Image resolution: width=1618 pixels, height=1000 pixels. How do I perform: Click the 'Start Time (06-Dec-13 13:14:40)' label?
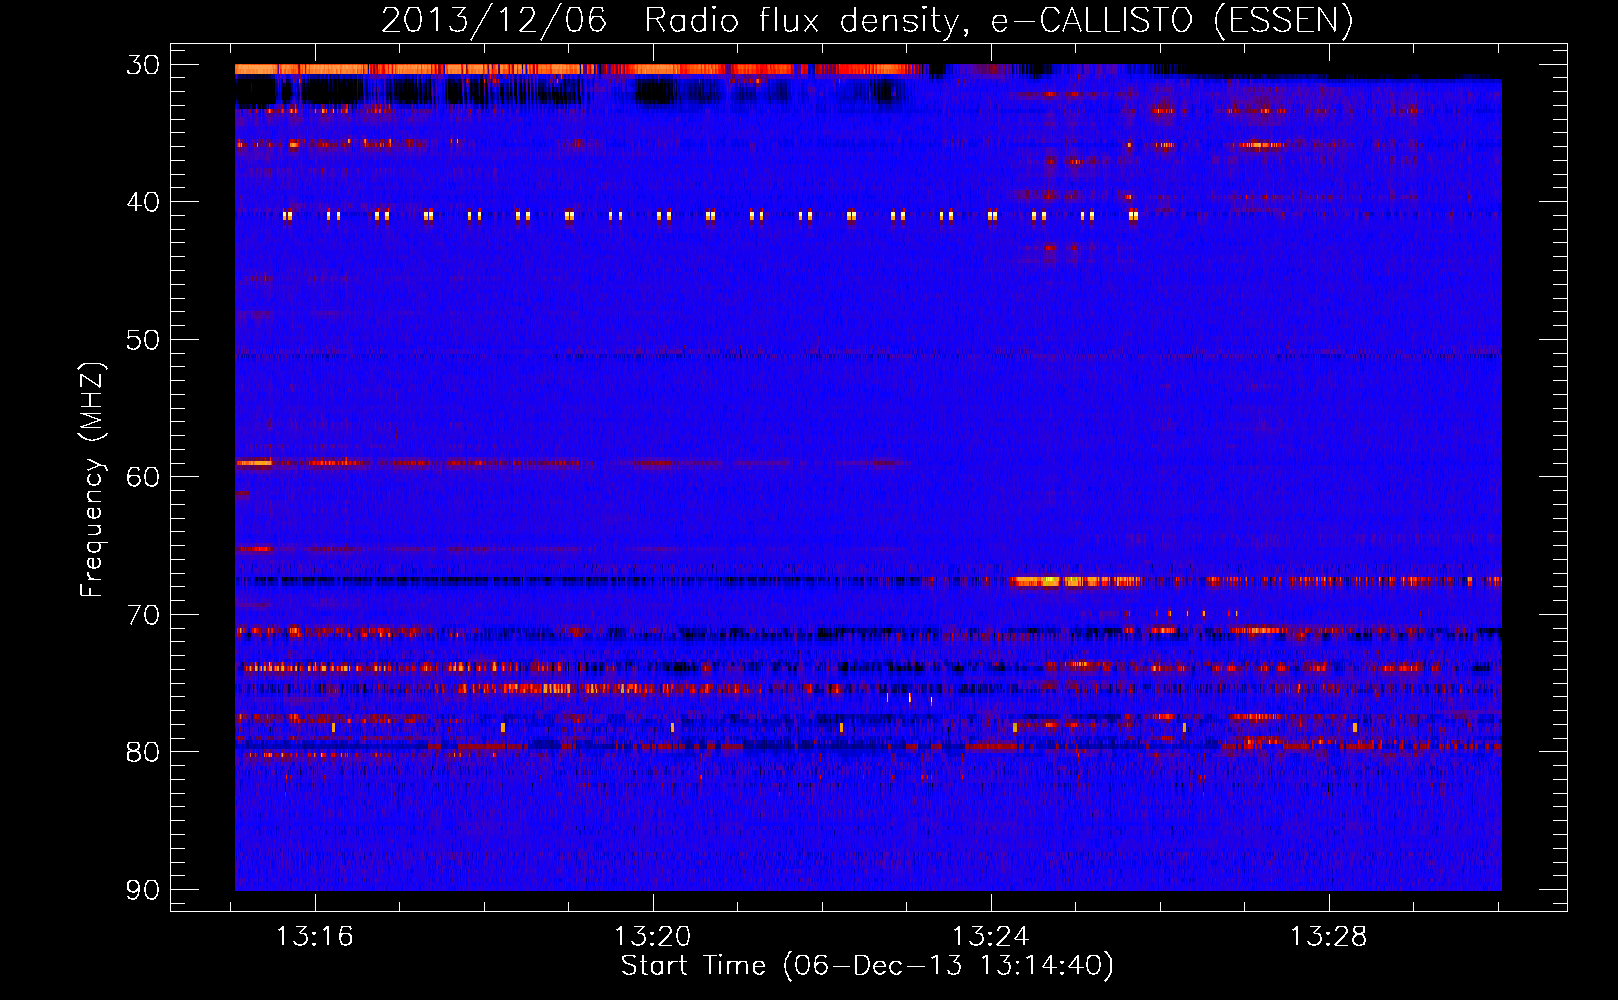[x=867, y=966]
